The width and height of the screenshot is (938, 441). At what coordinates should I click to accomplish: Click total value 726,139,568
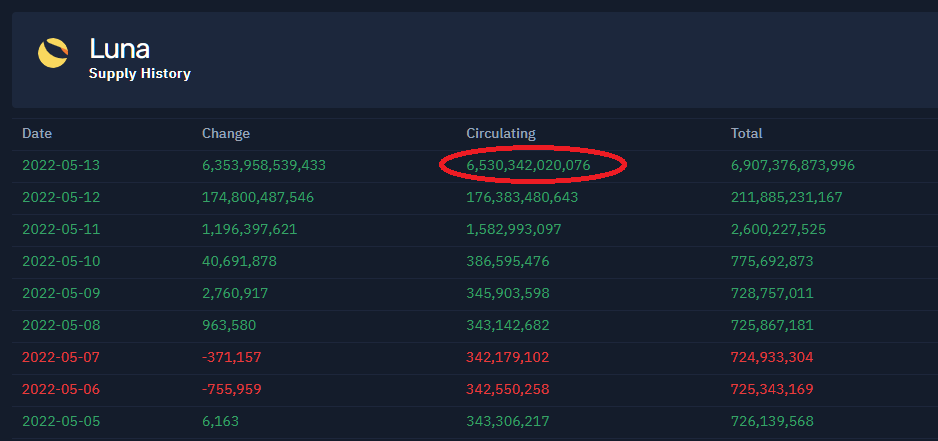click(772, 421)
